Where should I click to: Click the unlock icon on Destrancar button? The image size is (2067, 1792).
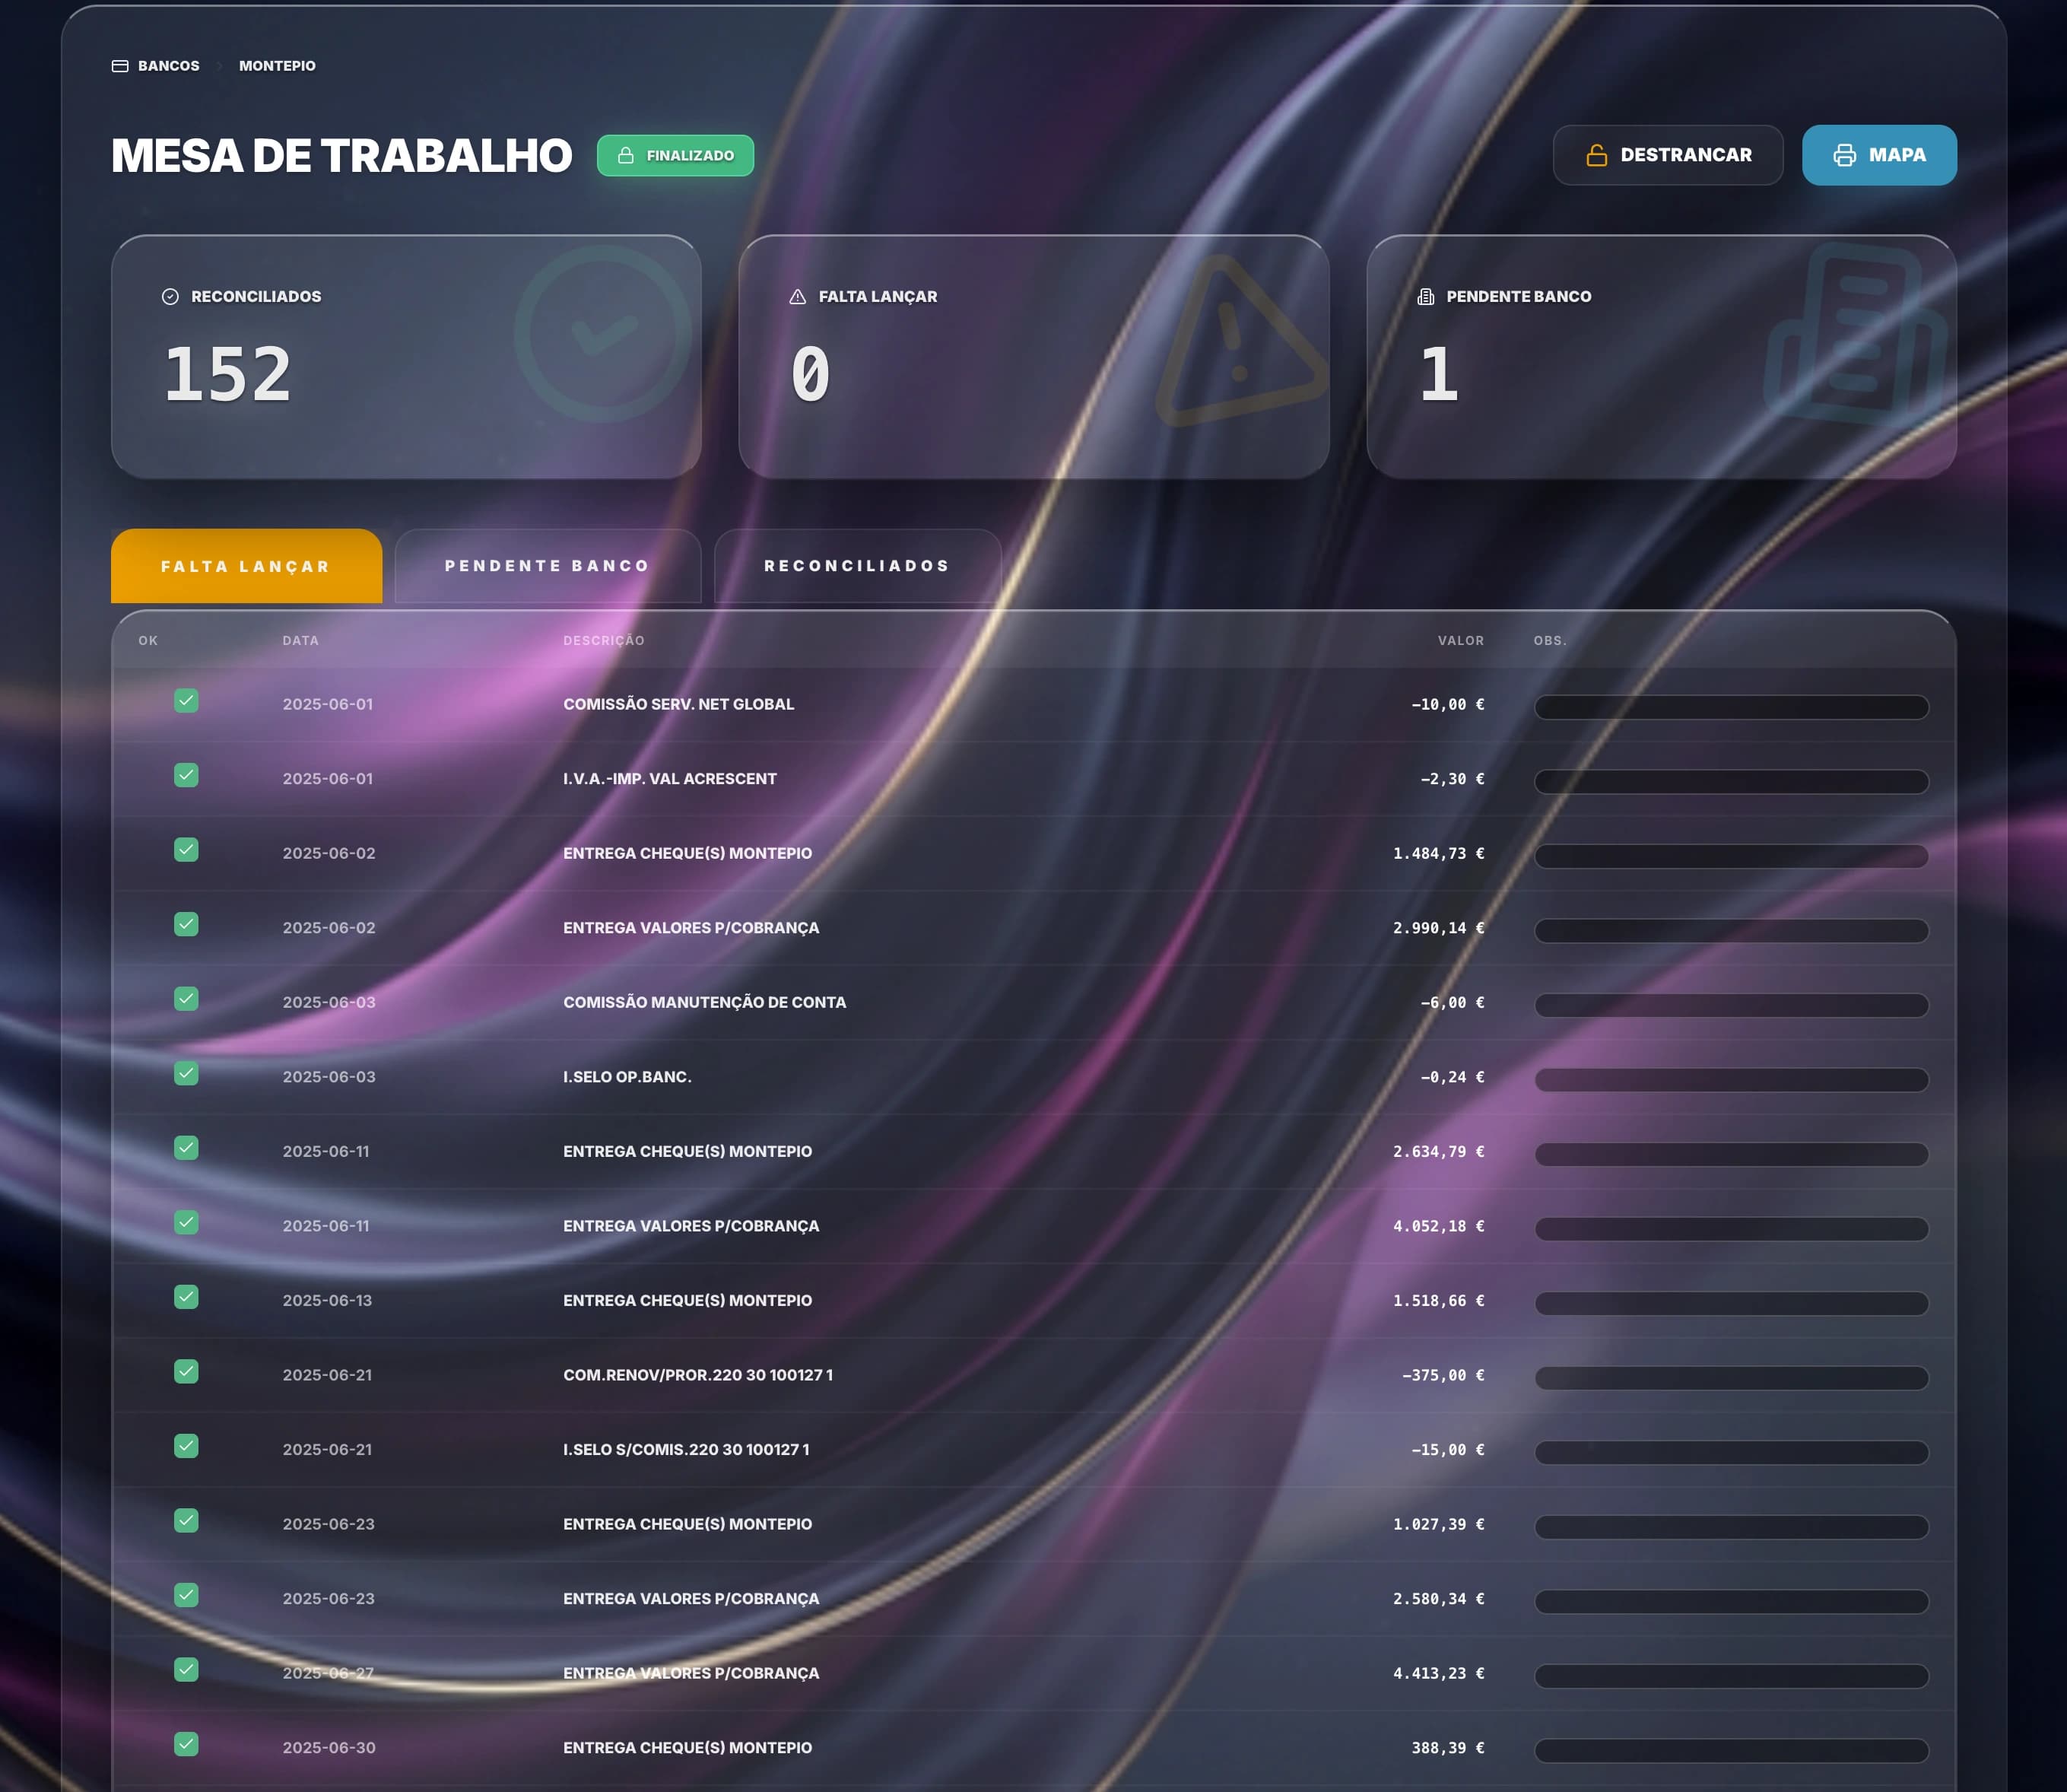1596,155
